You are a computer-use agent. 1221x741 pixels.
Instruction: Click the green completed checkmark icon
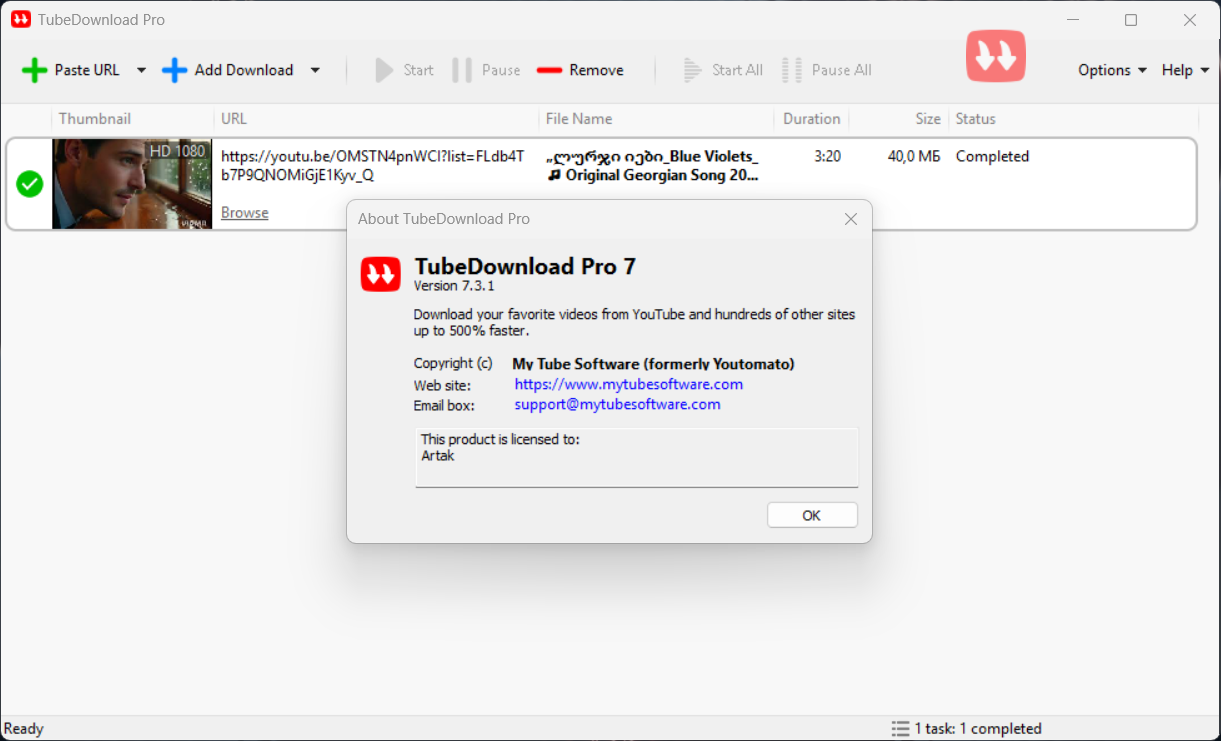(x=30, y=184)
